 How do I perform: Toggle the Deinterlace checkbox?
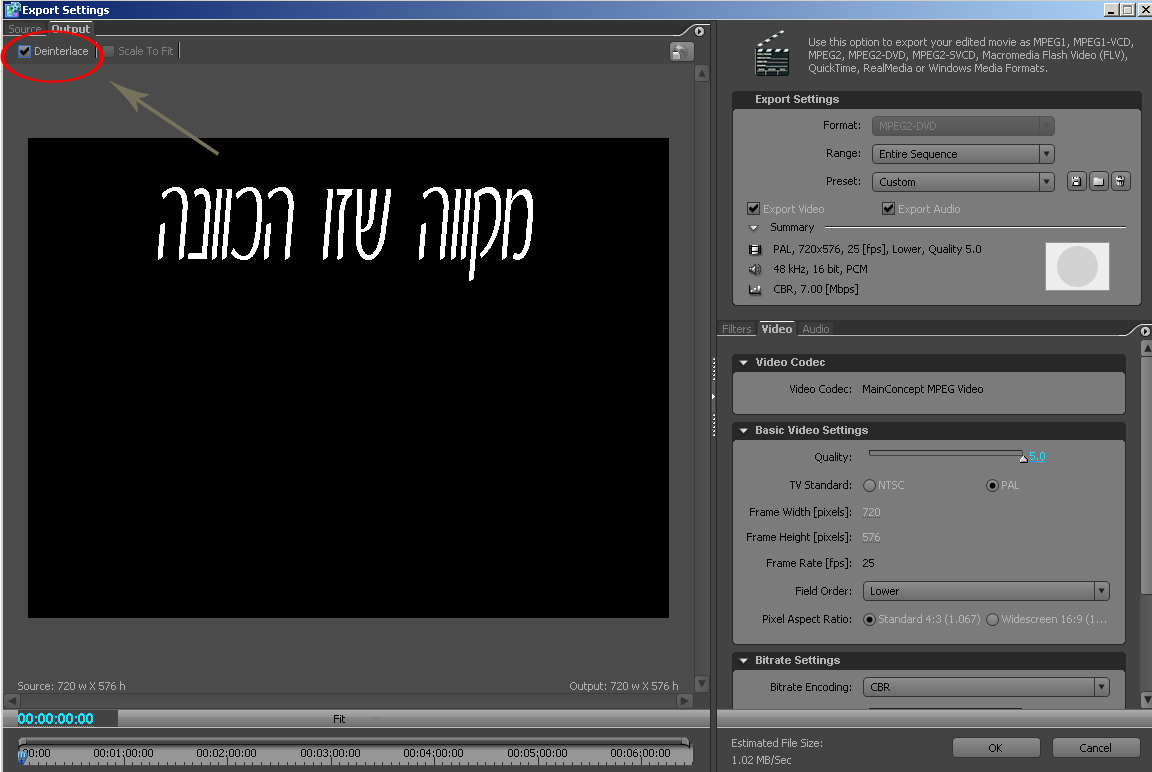(24, 51)
